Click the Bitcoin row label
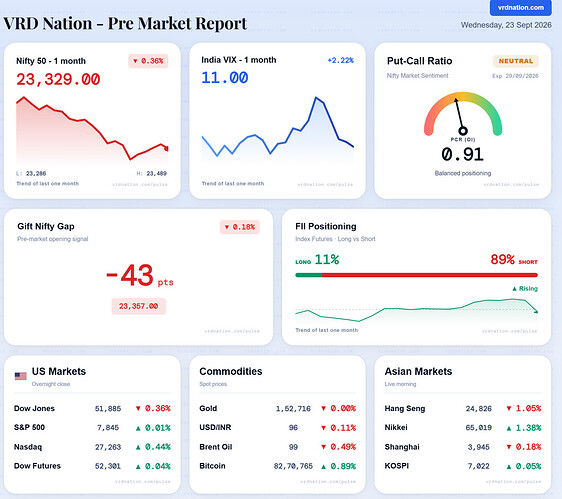 coord(213,466)
